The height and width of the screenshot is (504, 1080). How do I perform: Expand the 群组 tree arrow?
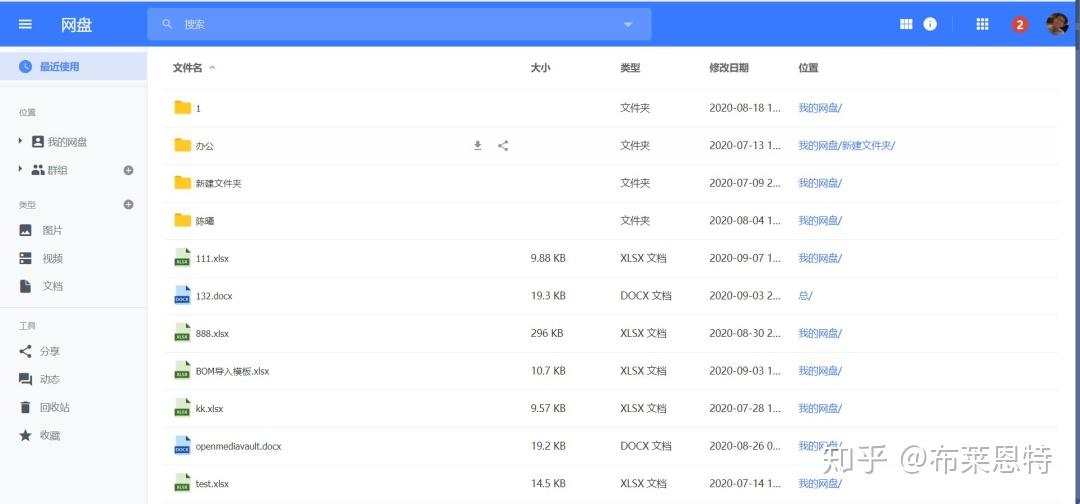(21, 169)
